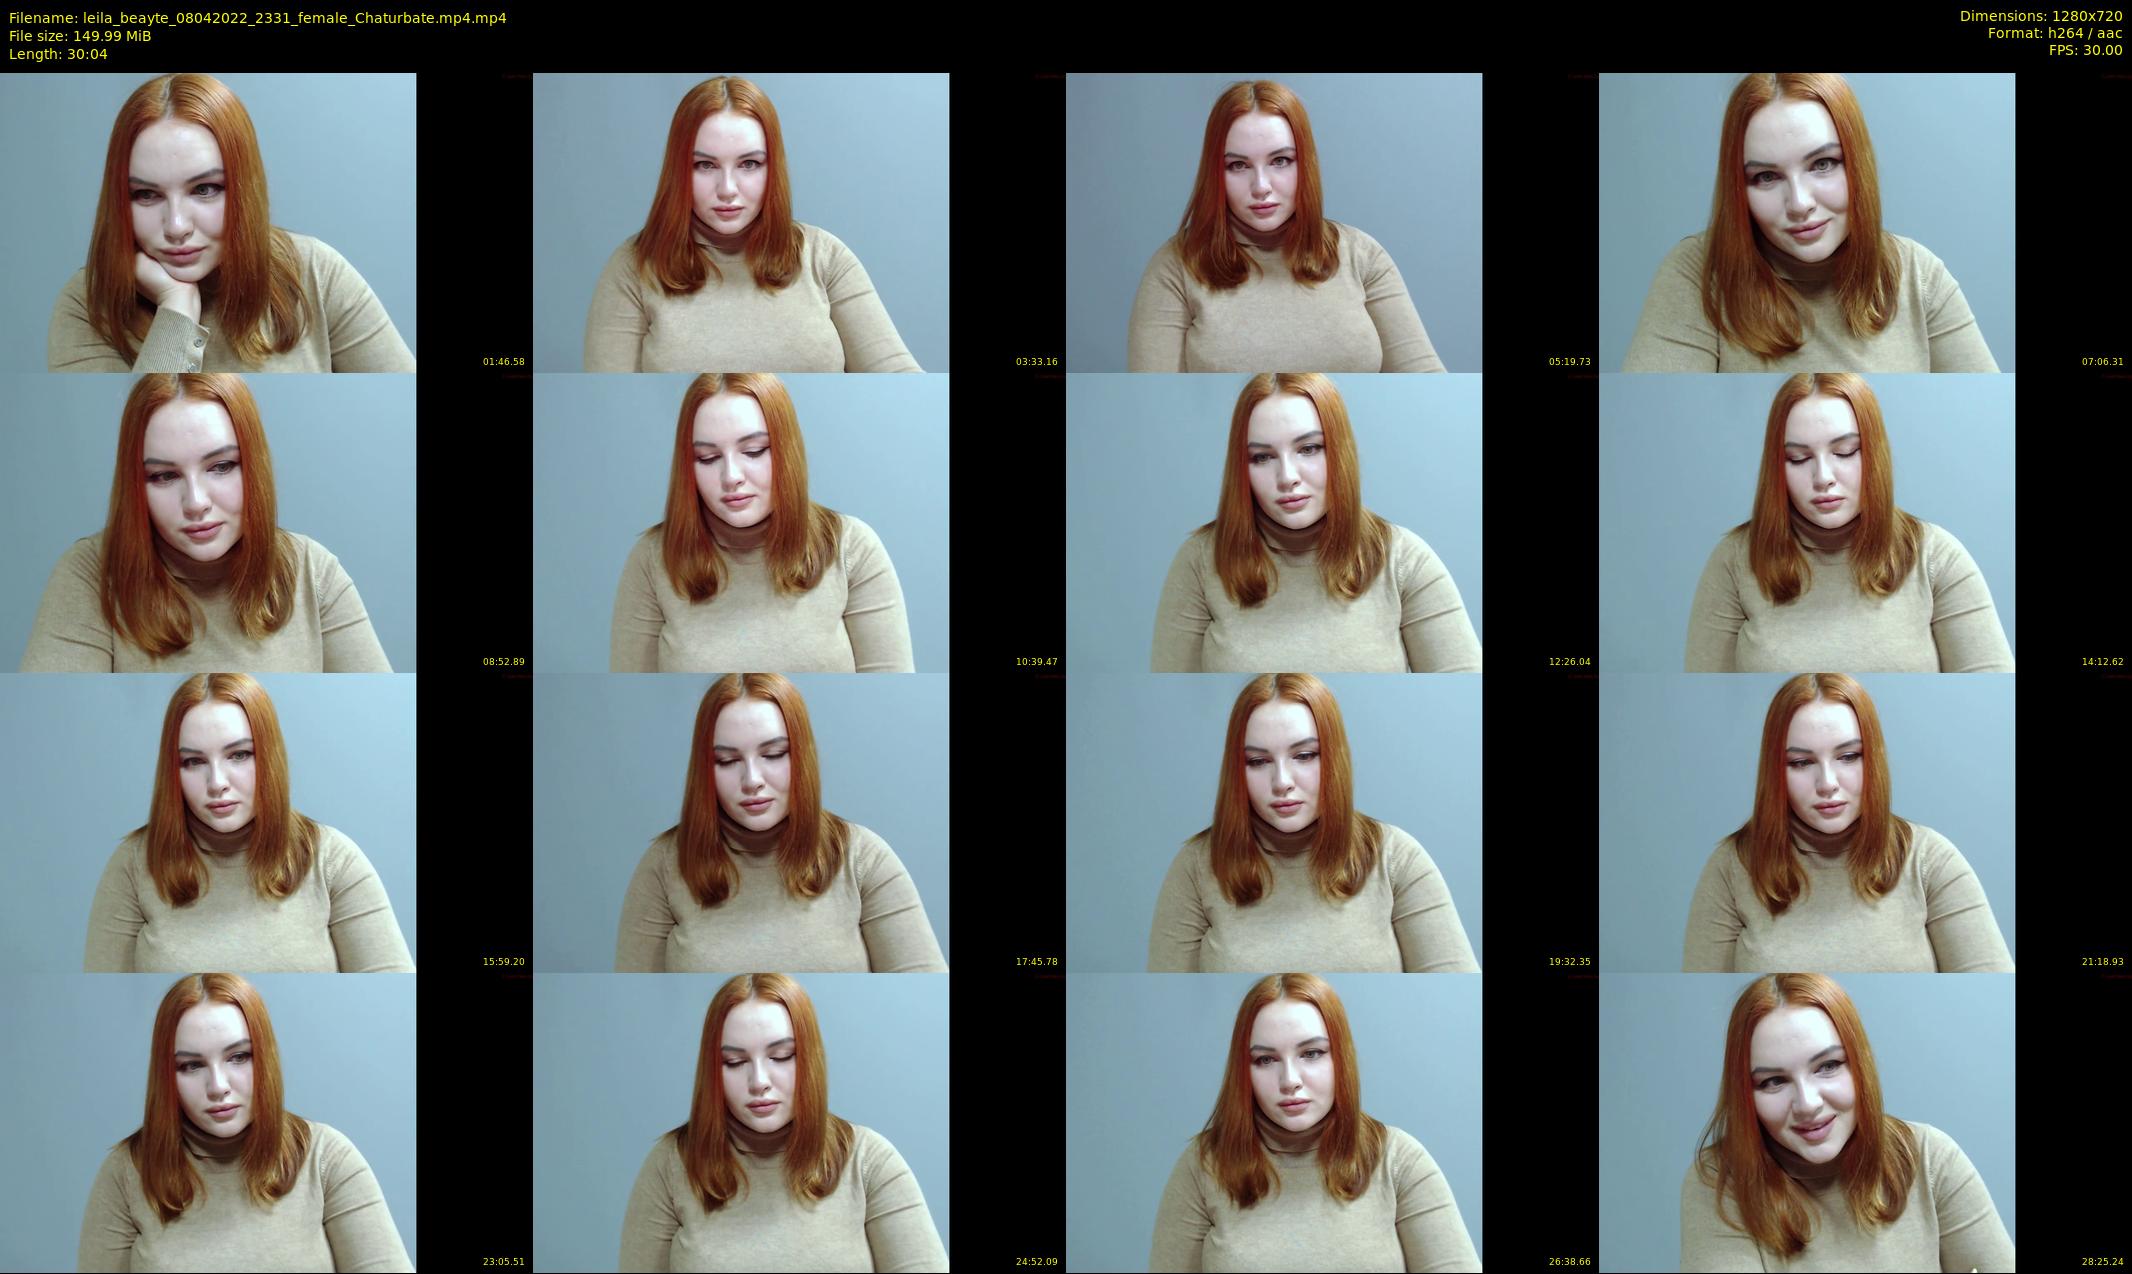
Task: Click the File size 149.99 MiB label
Action: (x=80, y=36)
